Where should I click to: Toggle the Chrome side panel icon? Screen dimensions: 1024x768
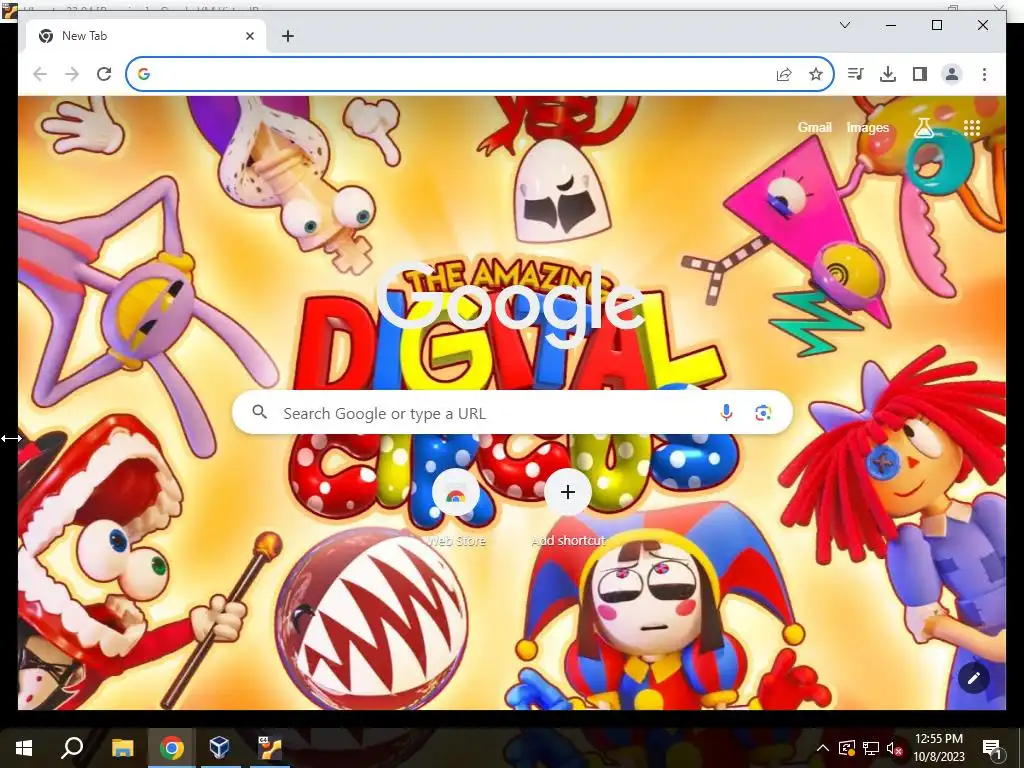point(920,74)
